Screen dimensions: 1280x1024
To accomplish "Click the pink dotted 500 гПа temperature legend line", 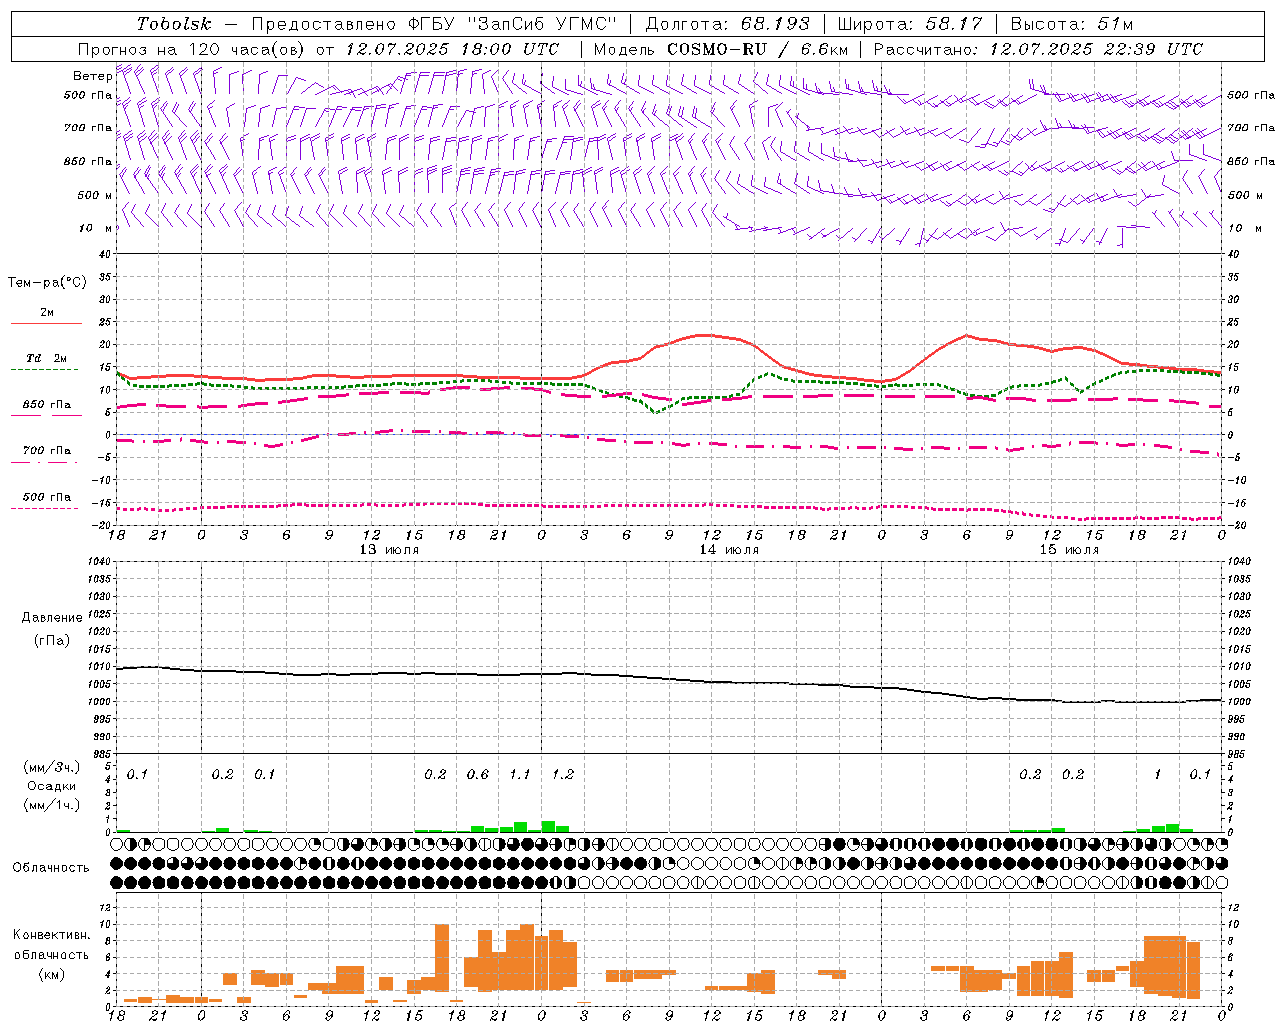I will [x=44, y=509].
